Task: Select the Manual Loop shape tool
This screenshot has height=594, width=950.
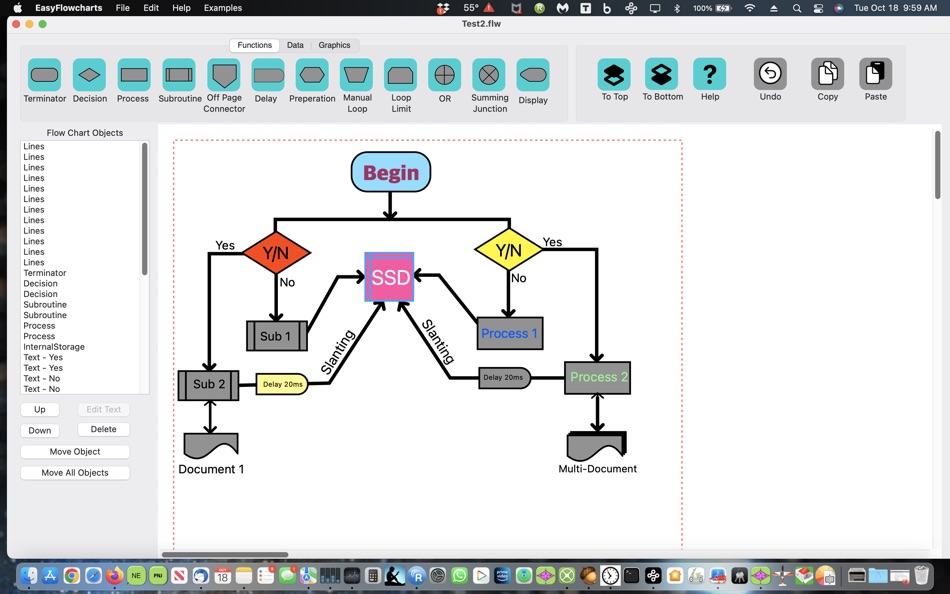Action: (356, 75)
